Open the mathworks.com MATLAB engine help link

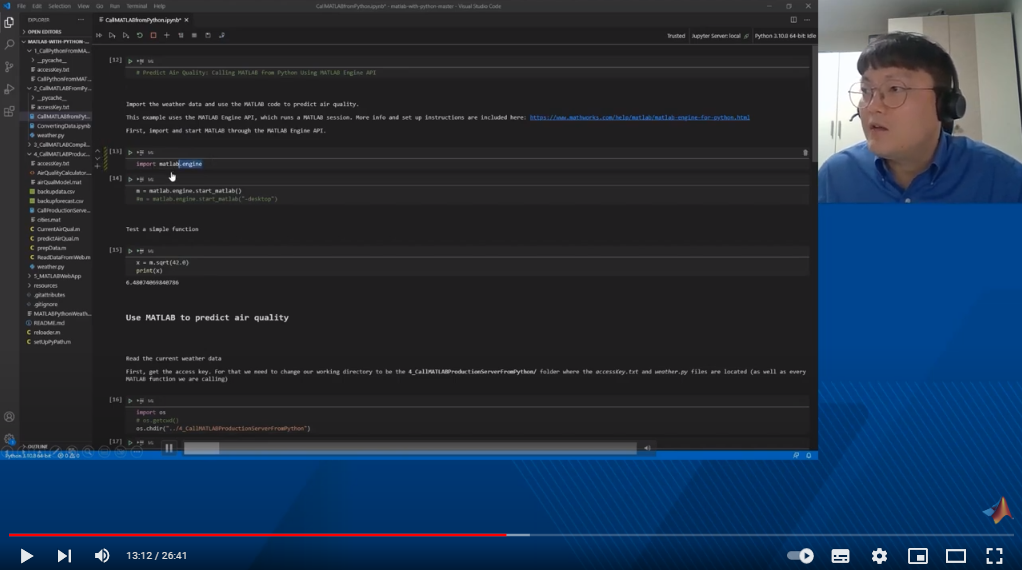[639, 117]
